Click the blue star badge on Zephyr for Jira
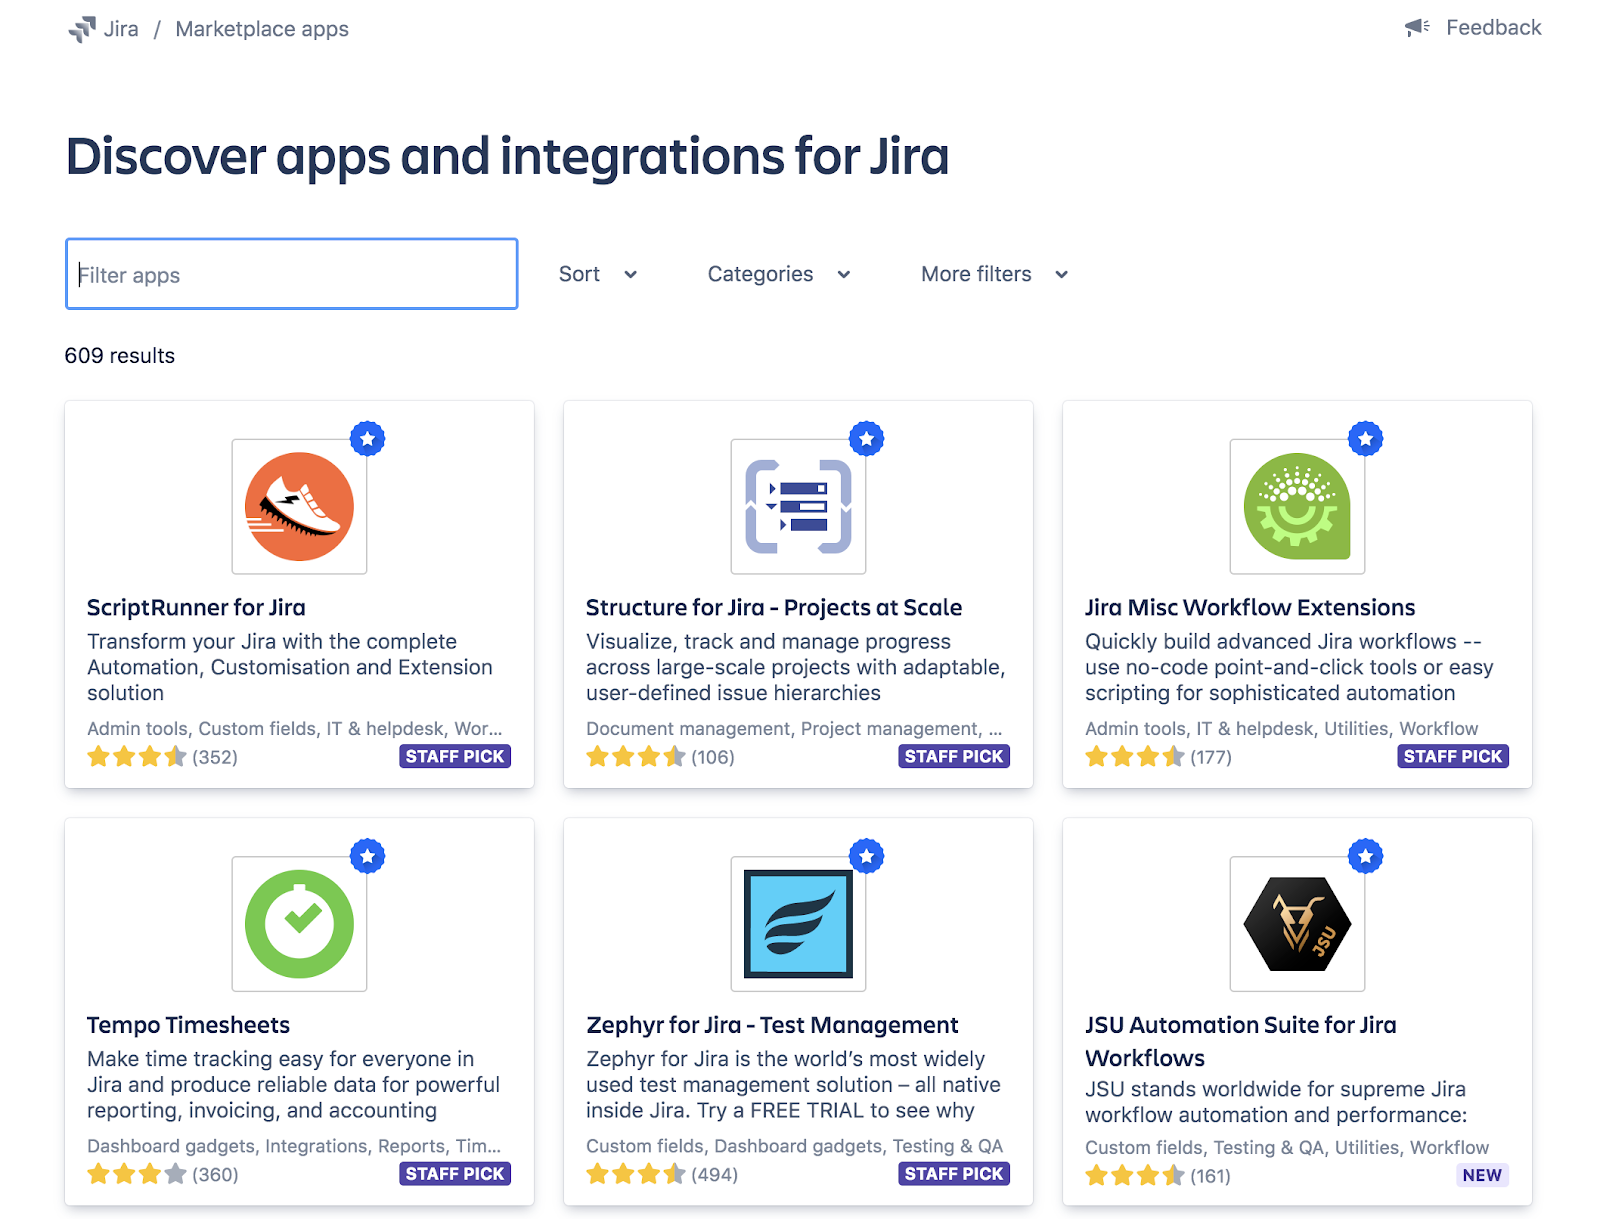The width and height of the screenshot is (1600, 1219). coord(867,856)
